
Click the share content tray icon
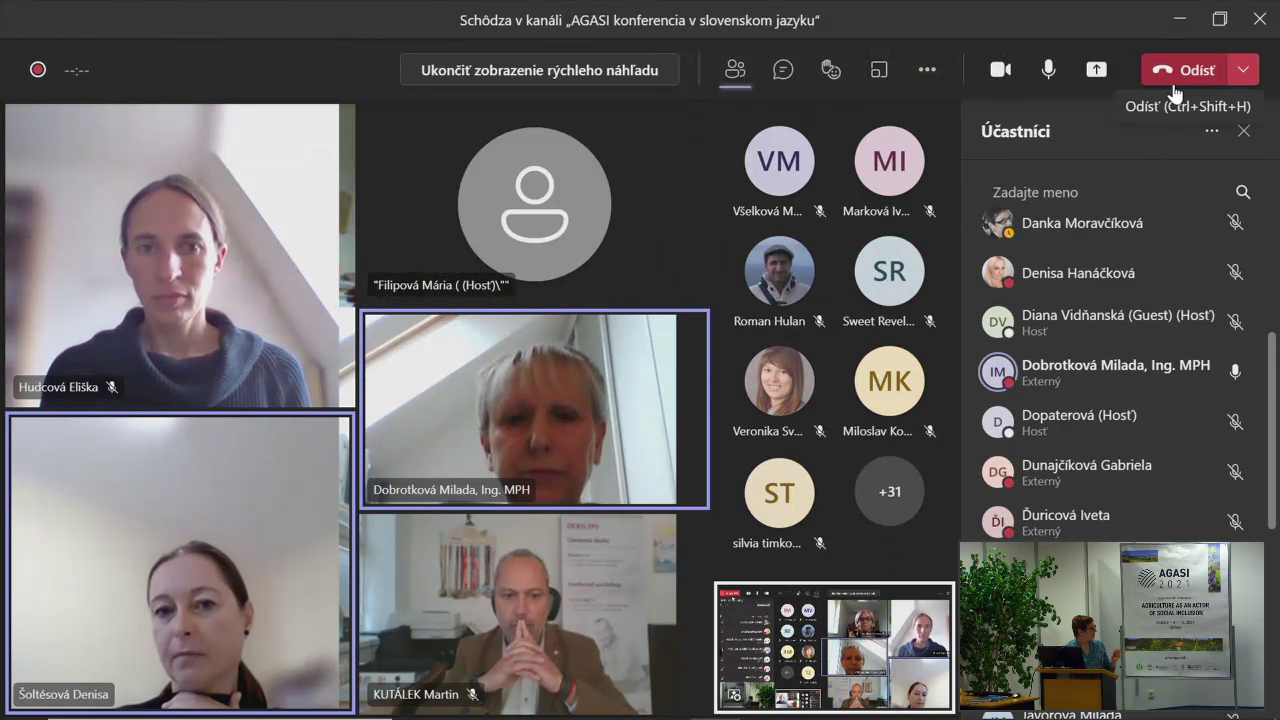coord(1097,69)
